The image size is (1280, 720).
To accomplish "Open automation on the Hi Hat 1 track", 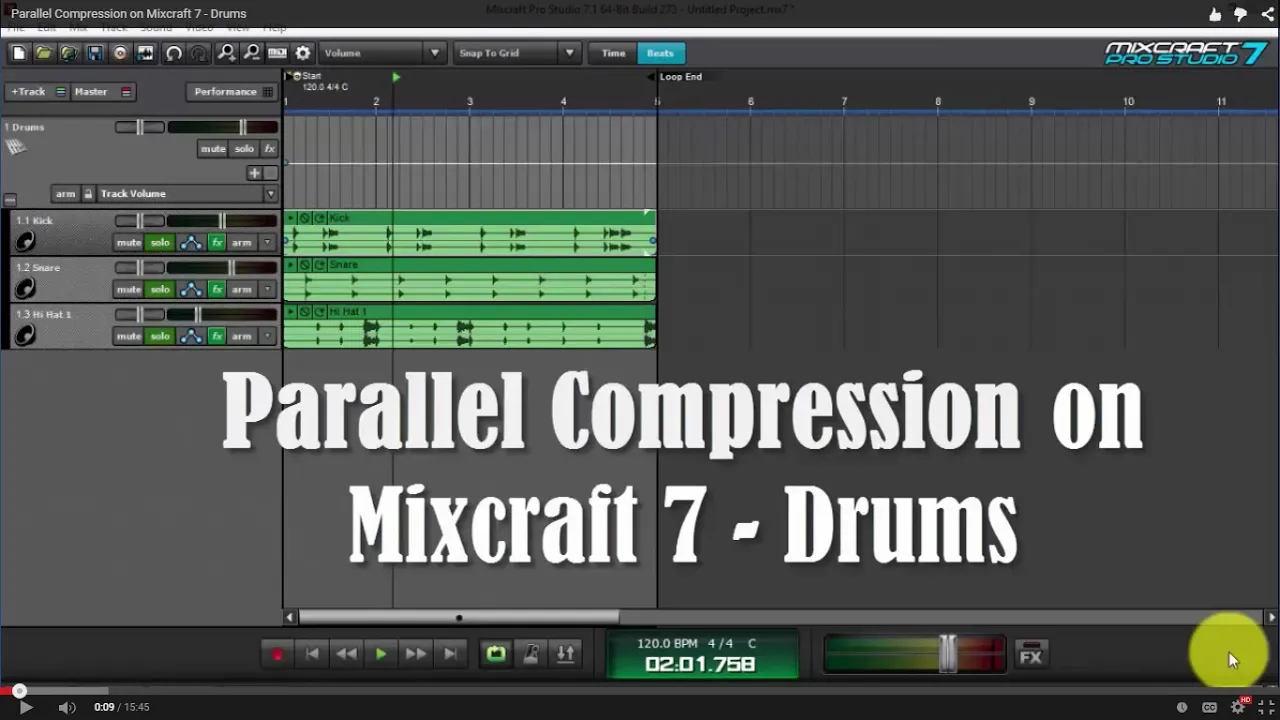I will click(x=190, y=336).
